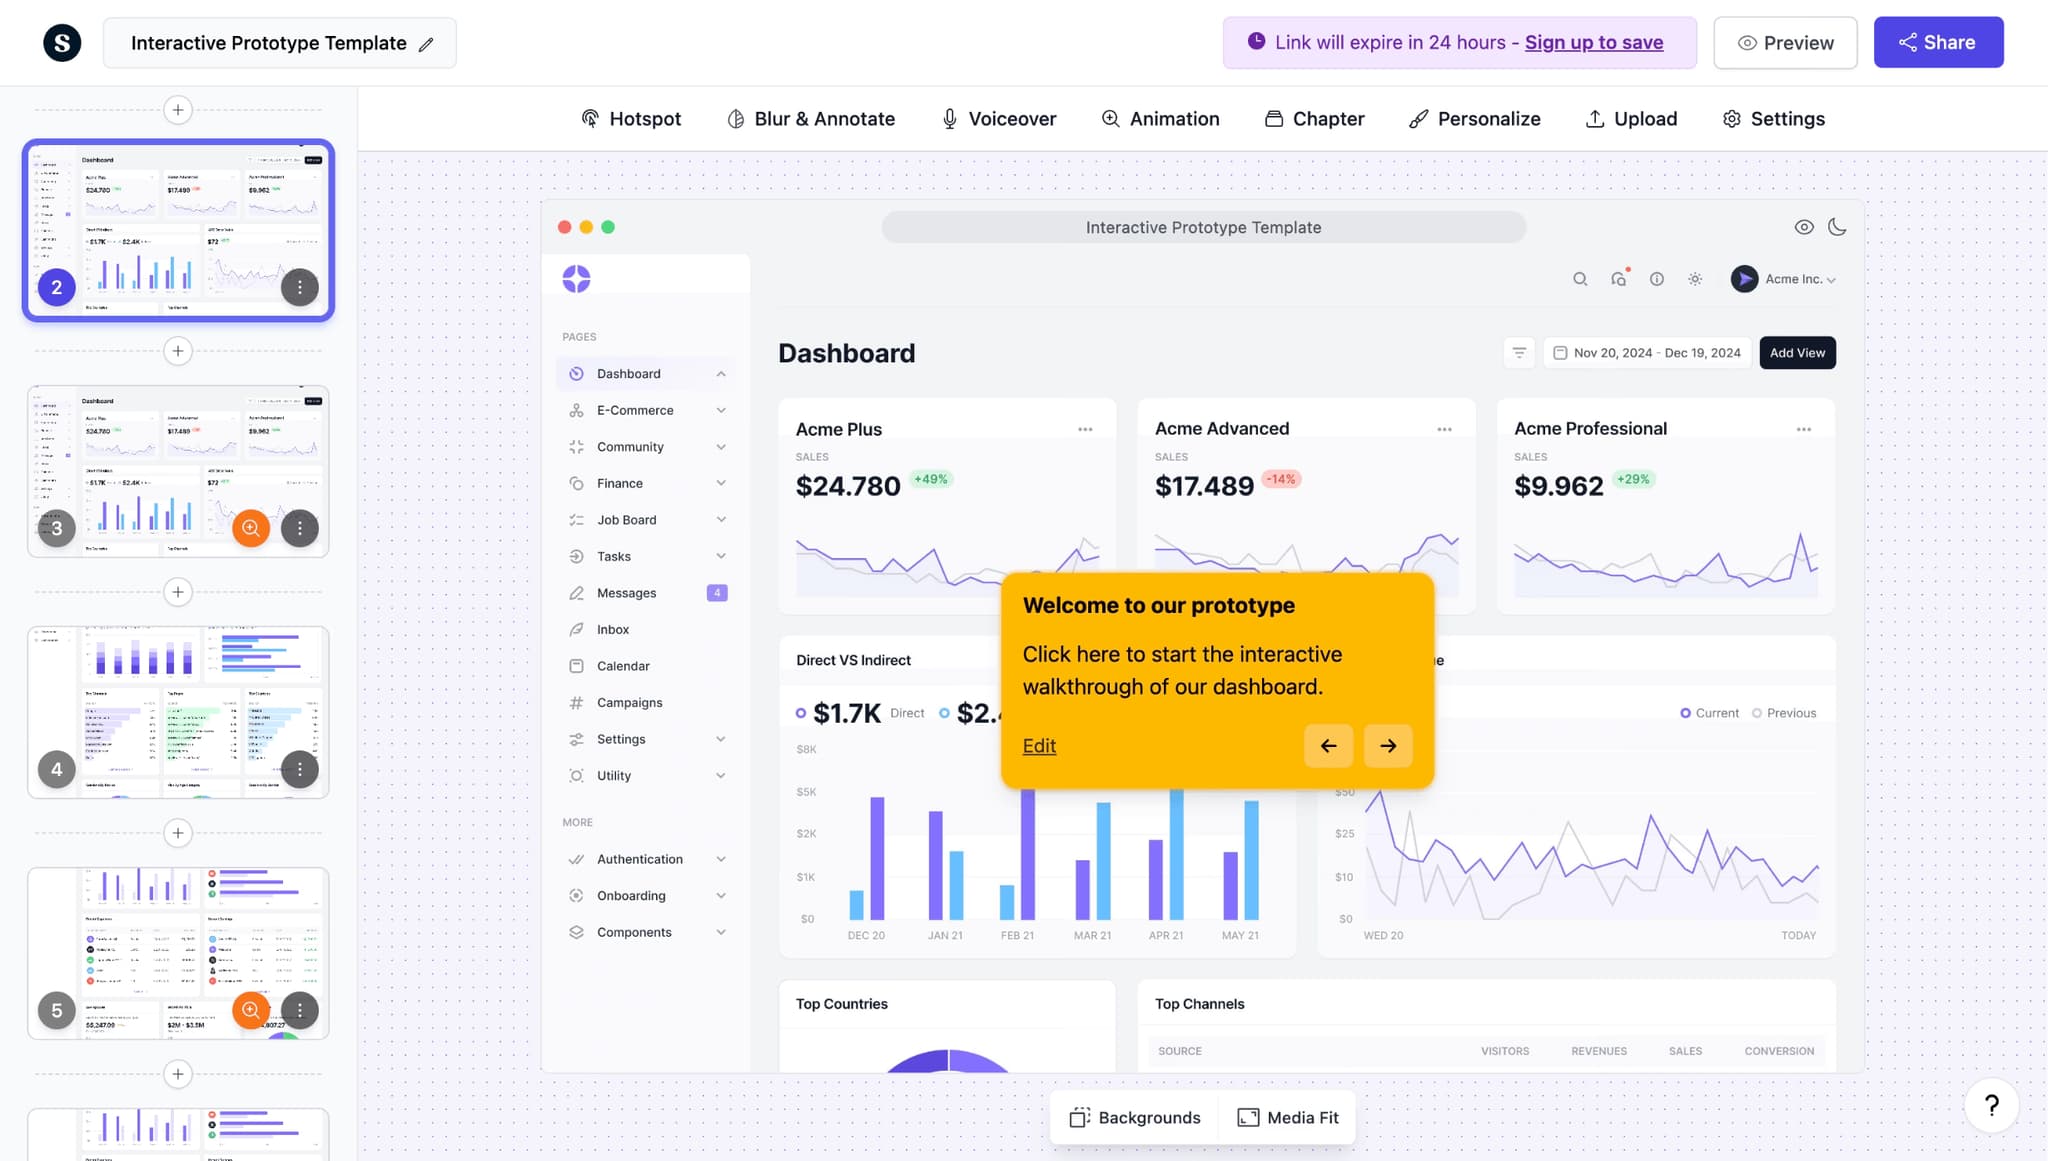Screen dimensions: 2048x1161
Task: Open the Animation tab
Action: click(x=1160, y=119)
